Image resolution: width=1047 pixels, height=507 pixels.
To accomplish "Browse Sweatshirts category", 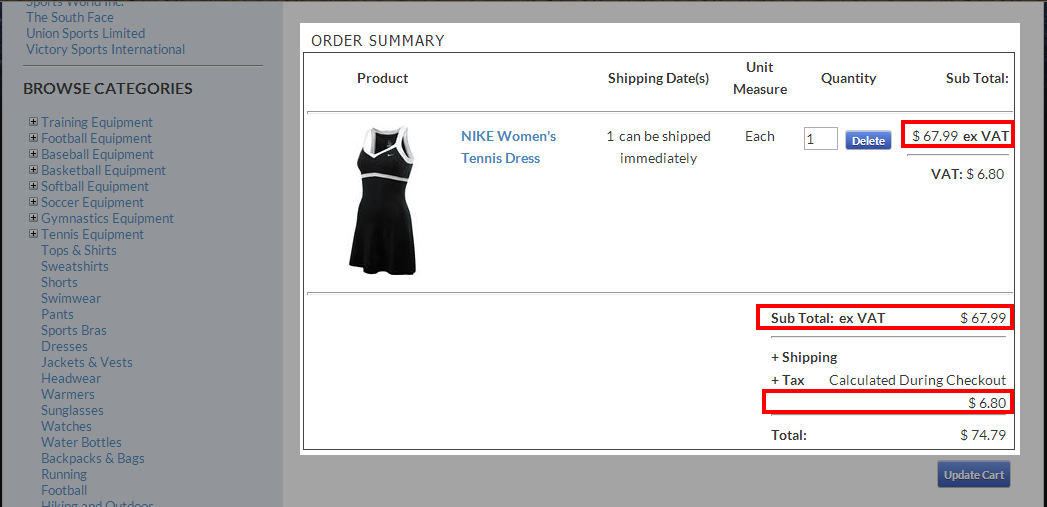I will click(x=75, y=267).
